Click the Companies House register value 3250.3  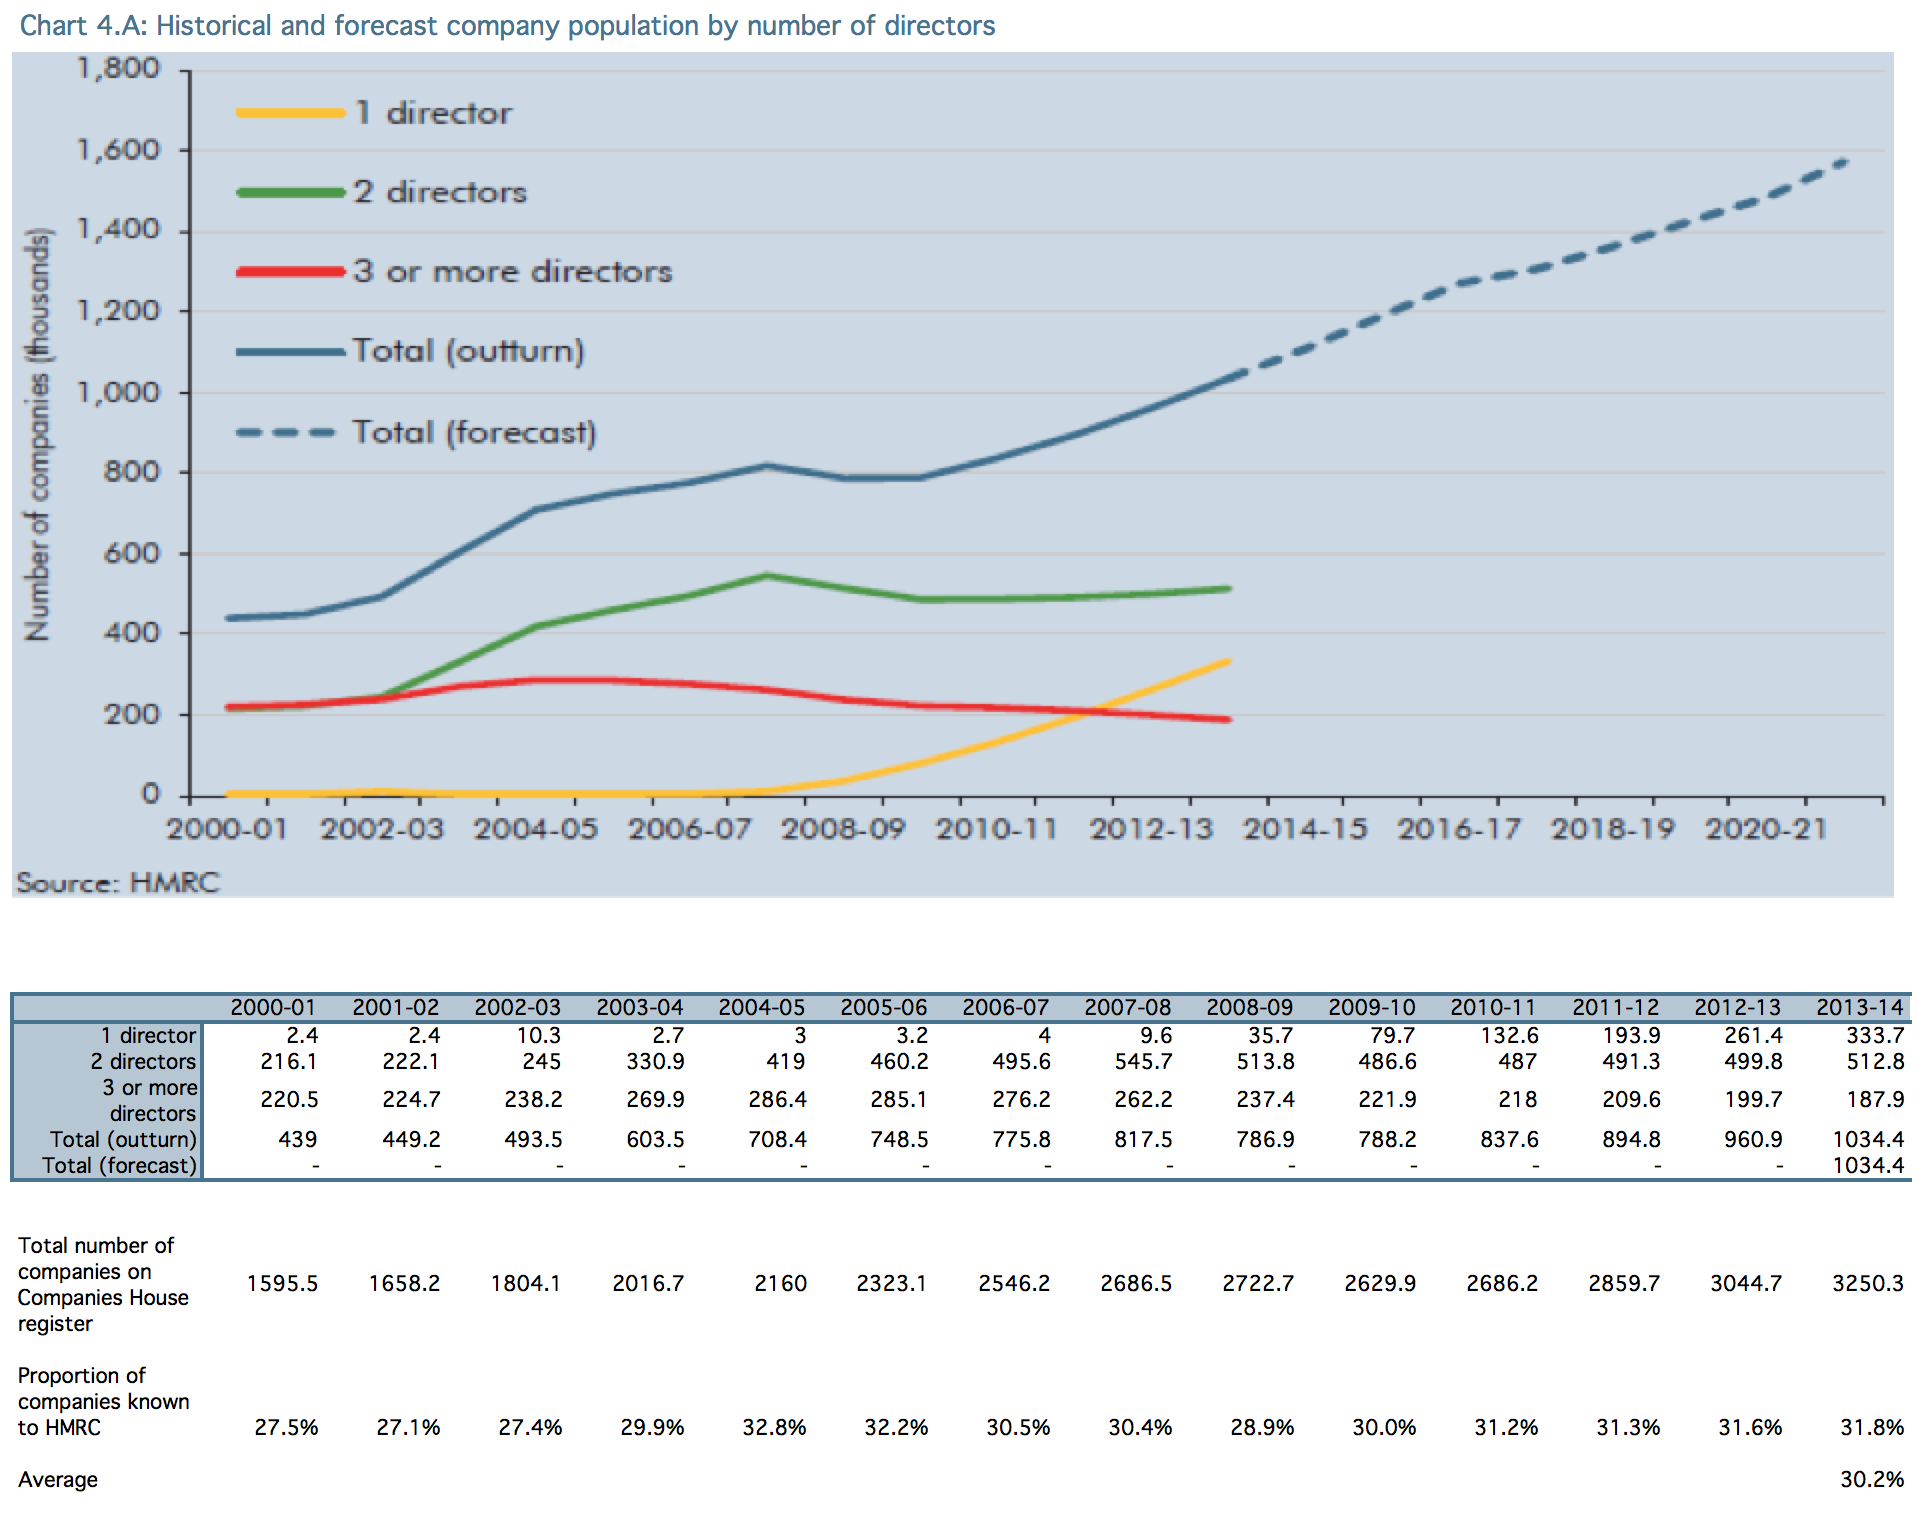click(1867, 1283)
